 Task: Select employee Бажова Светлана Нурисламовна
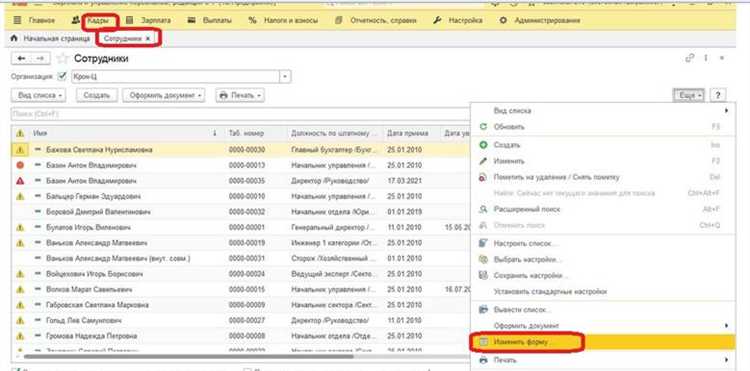pyautogui.click(x=99, y=150)
